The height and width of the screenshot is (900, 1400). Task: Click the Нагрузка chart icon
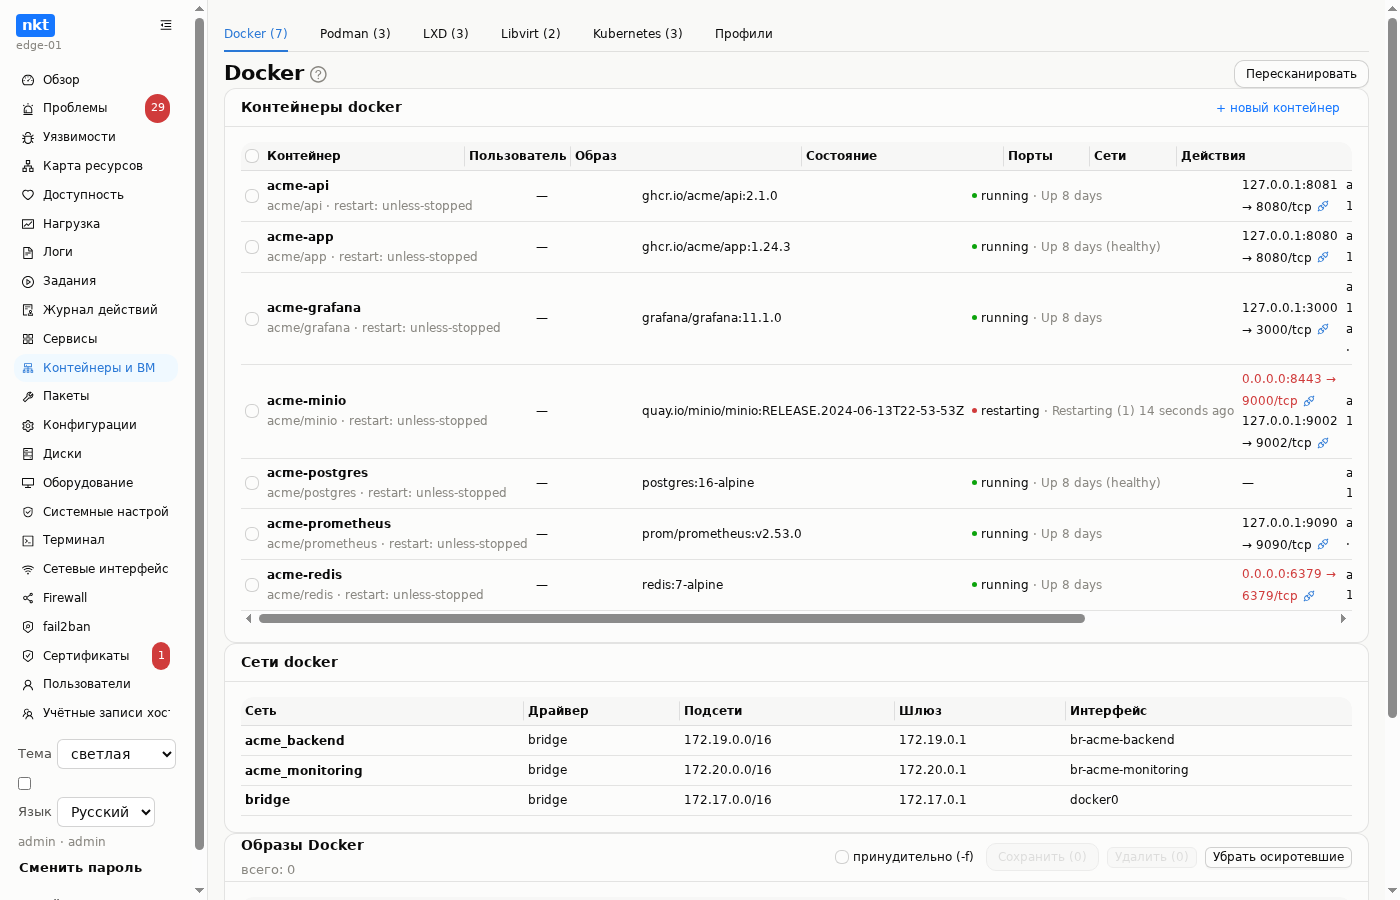coord(28,224)
